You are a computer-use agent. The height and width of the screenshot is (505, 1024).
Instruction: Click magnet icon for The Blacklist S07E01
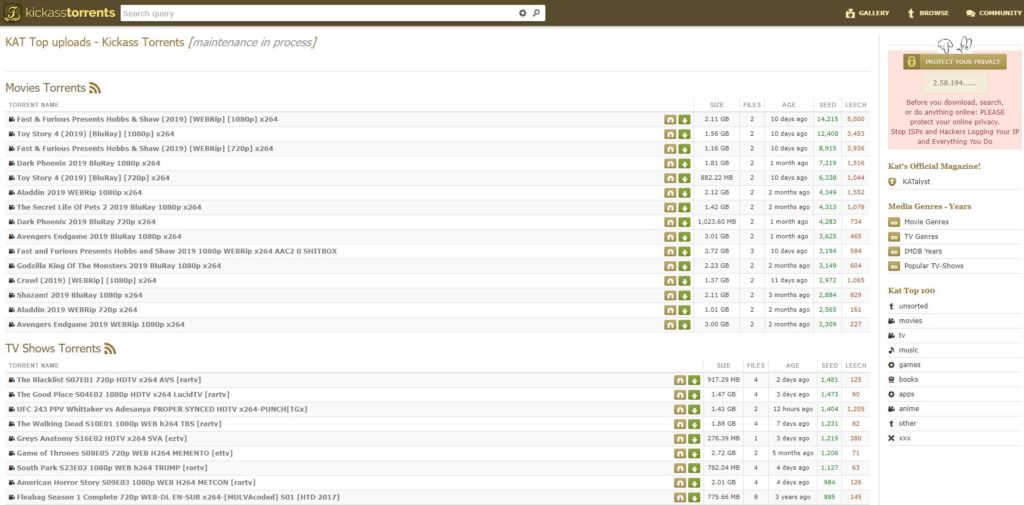[680, 380]
